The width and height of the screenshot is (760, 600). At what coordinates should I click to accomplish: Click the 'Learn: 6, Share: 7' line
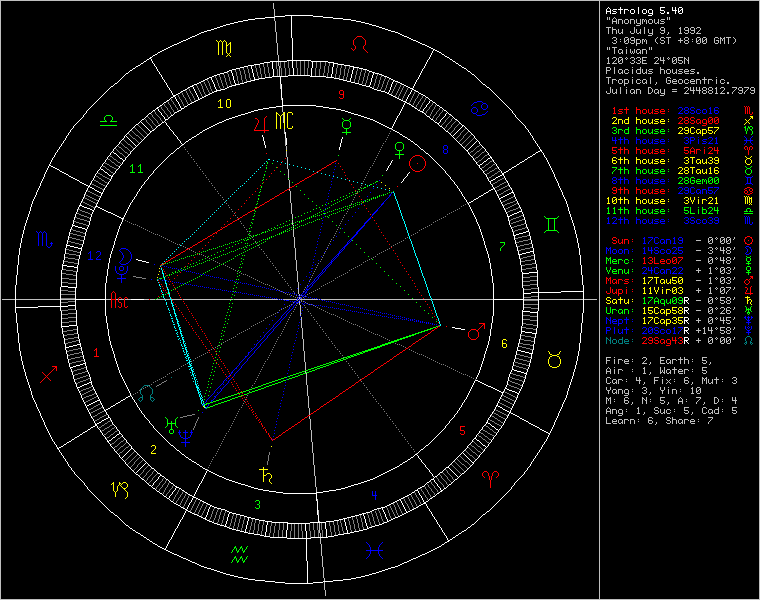click(x=659, y=421)
